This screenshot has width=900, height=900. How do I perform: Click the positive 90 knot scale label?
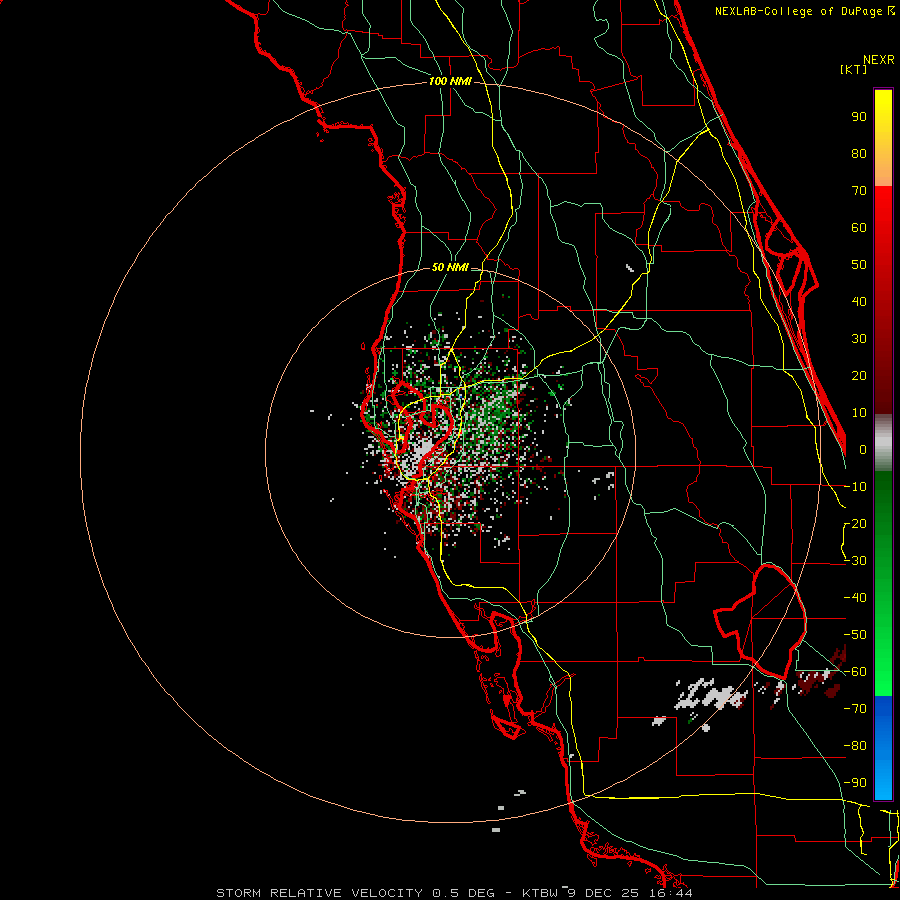coord(859,117)
